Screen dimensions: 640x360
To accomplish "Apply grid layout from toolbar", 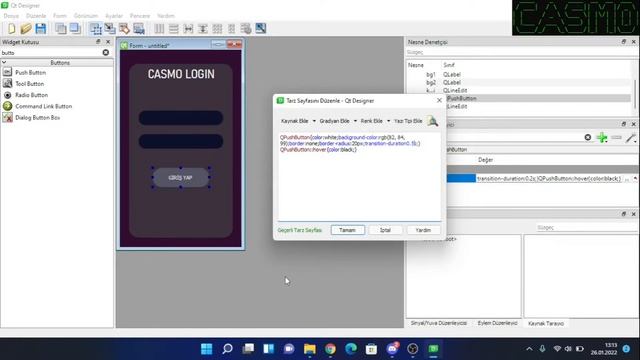I will [x=217, y=28].
